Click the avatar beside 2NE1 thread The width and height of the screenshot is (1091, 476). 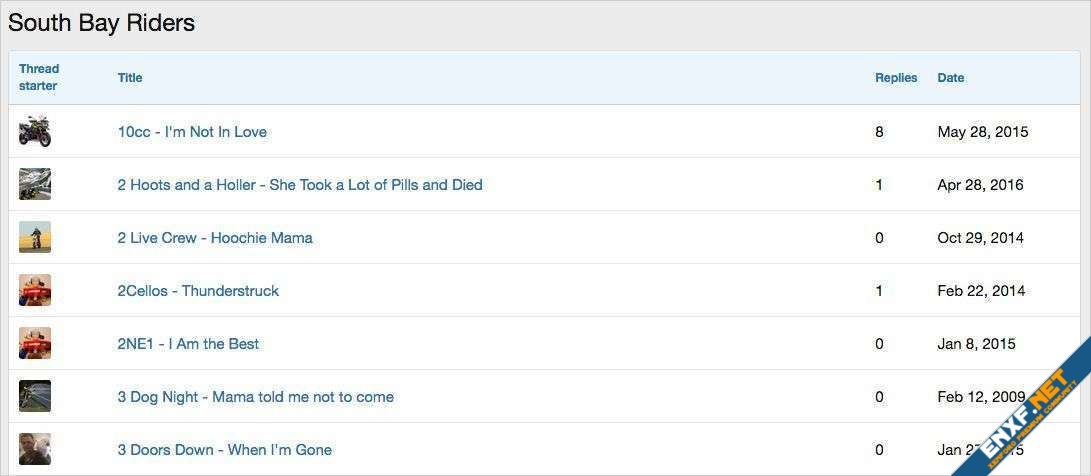(35, 343)
